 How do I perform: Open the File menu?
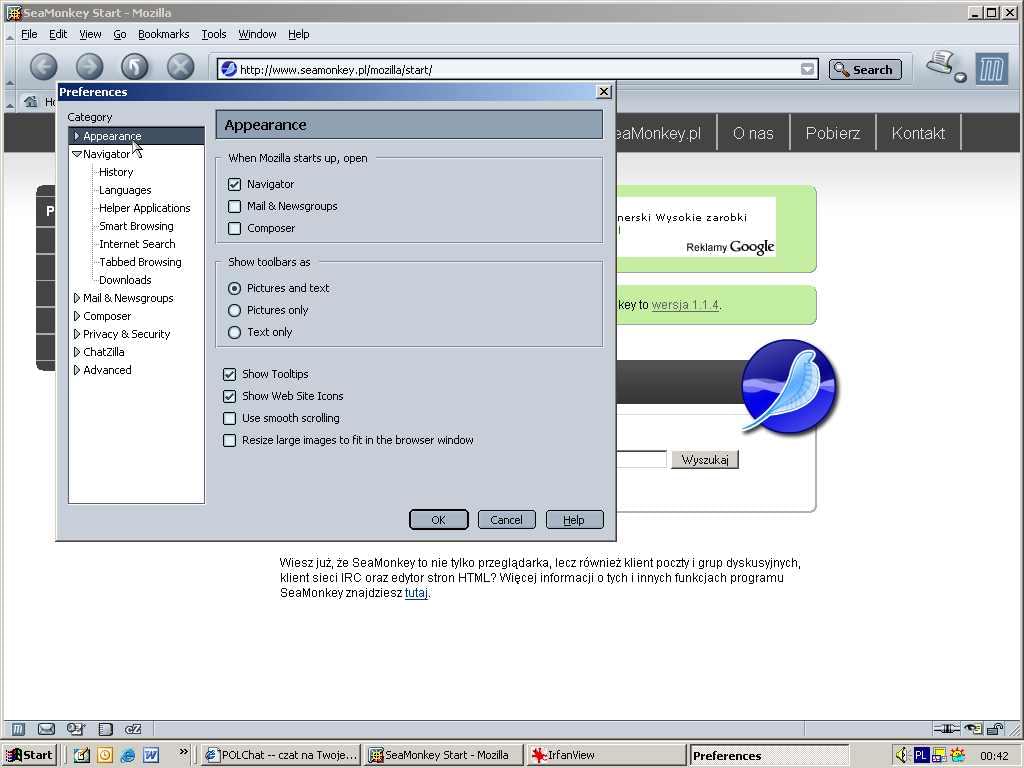click(29, 35)
